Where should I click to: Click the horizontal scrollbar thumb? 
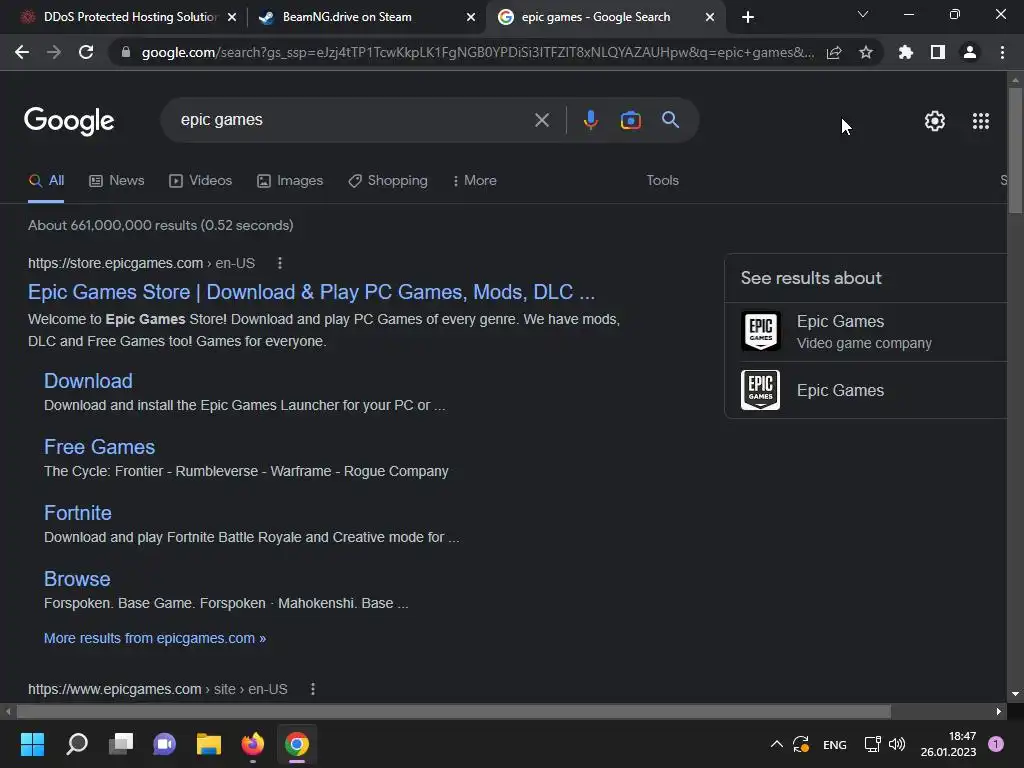453,711
